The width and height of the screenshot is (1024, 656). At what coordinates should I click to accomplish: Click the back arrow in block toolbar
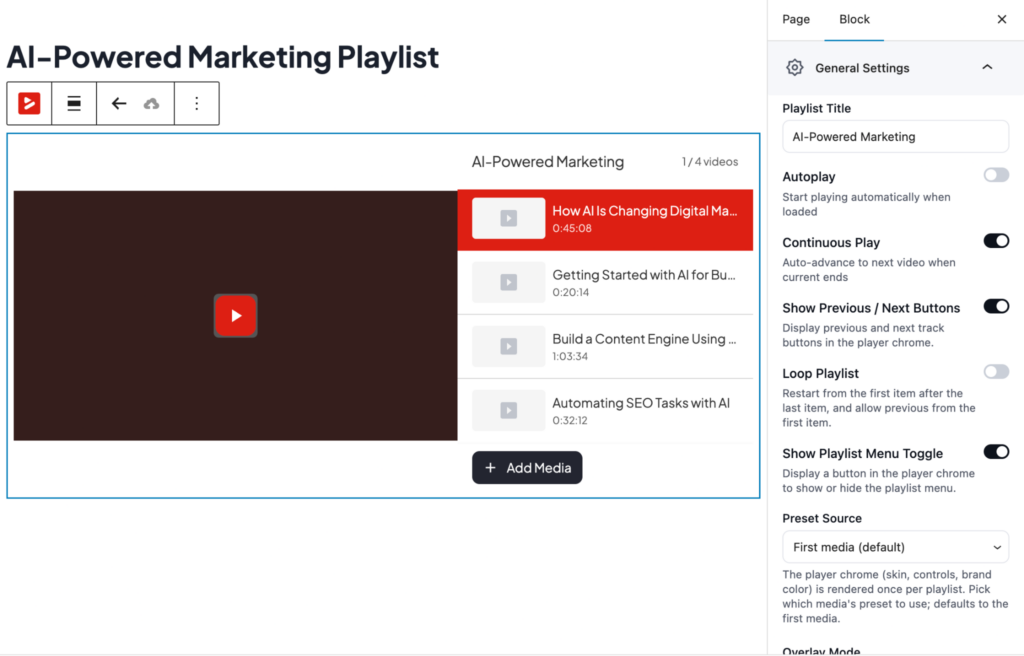[x=119, y=103]
